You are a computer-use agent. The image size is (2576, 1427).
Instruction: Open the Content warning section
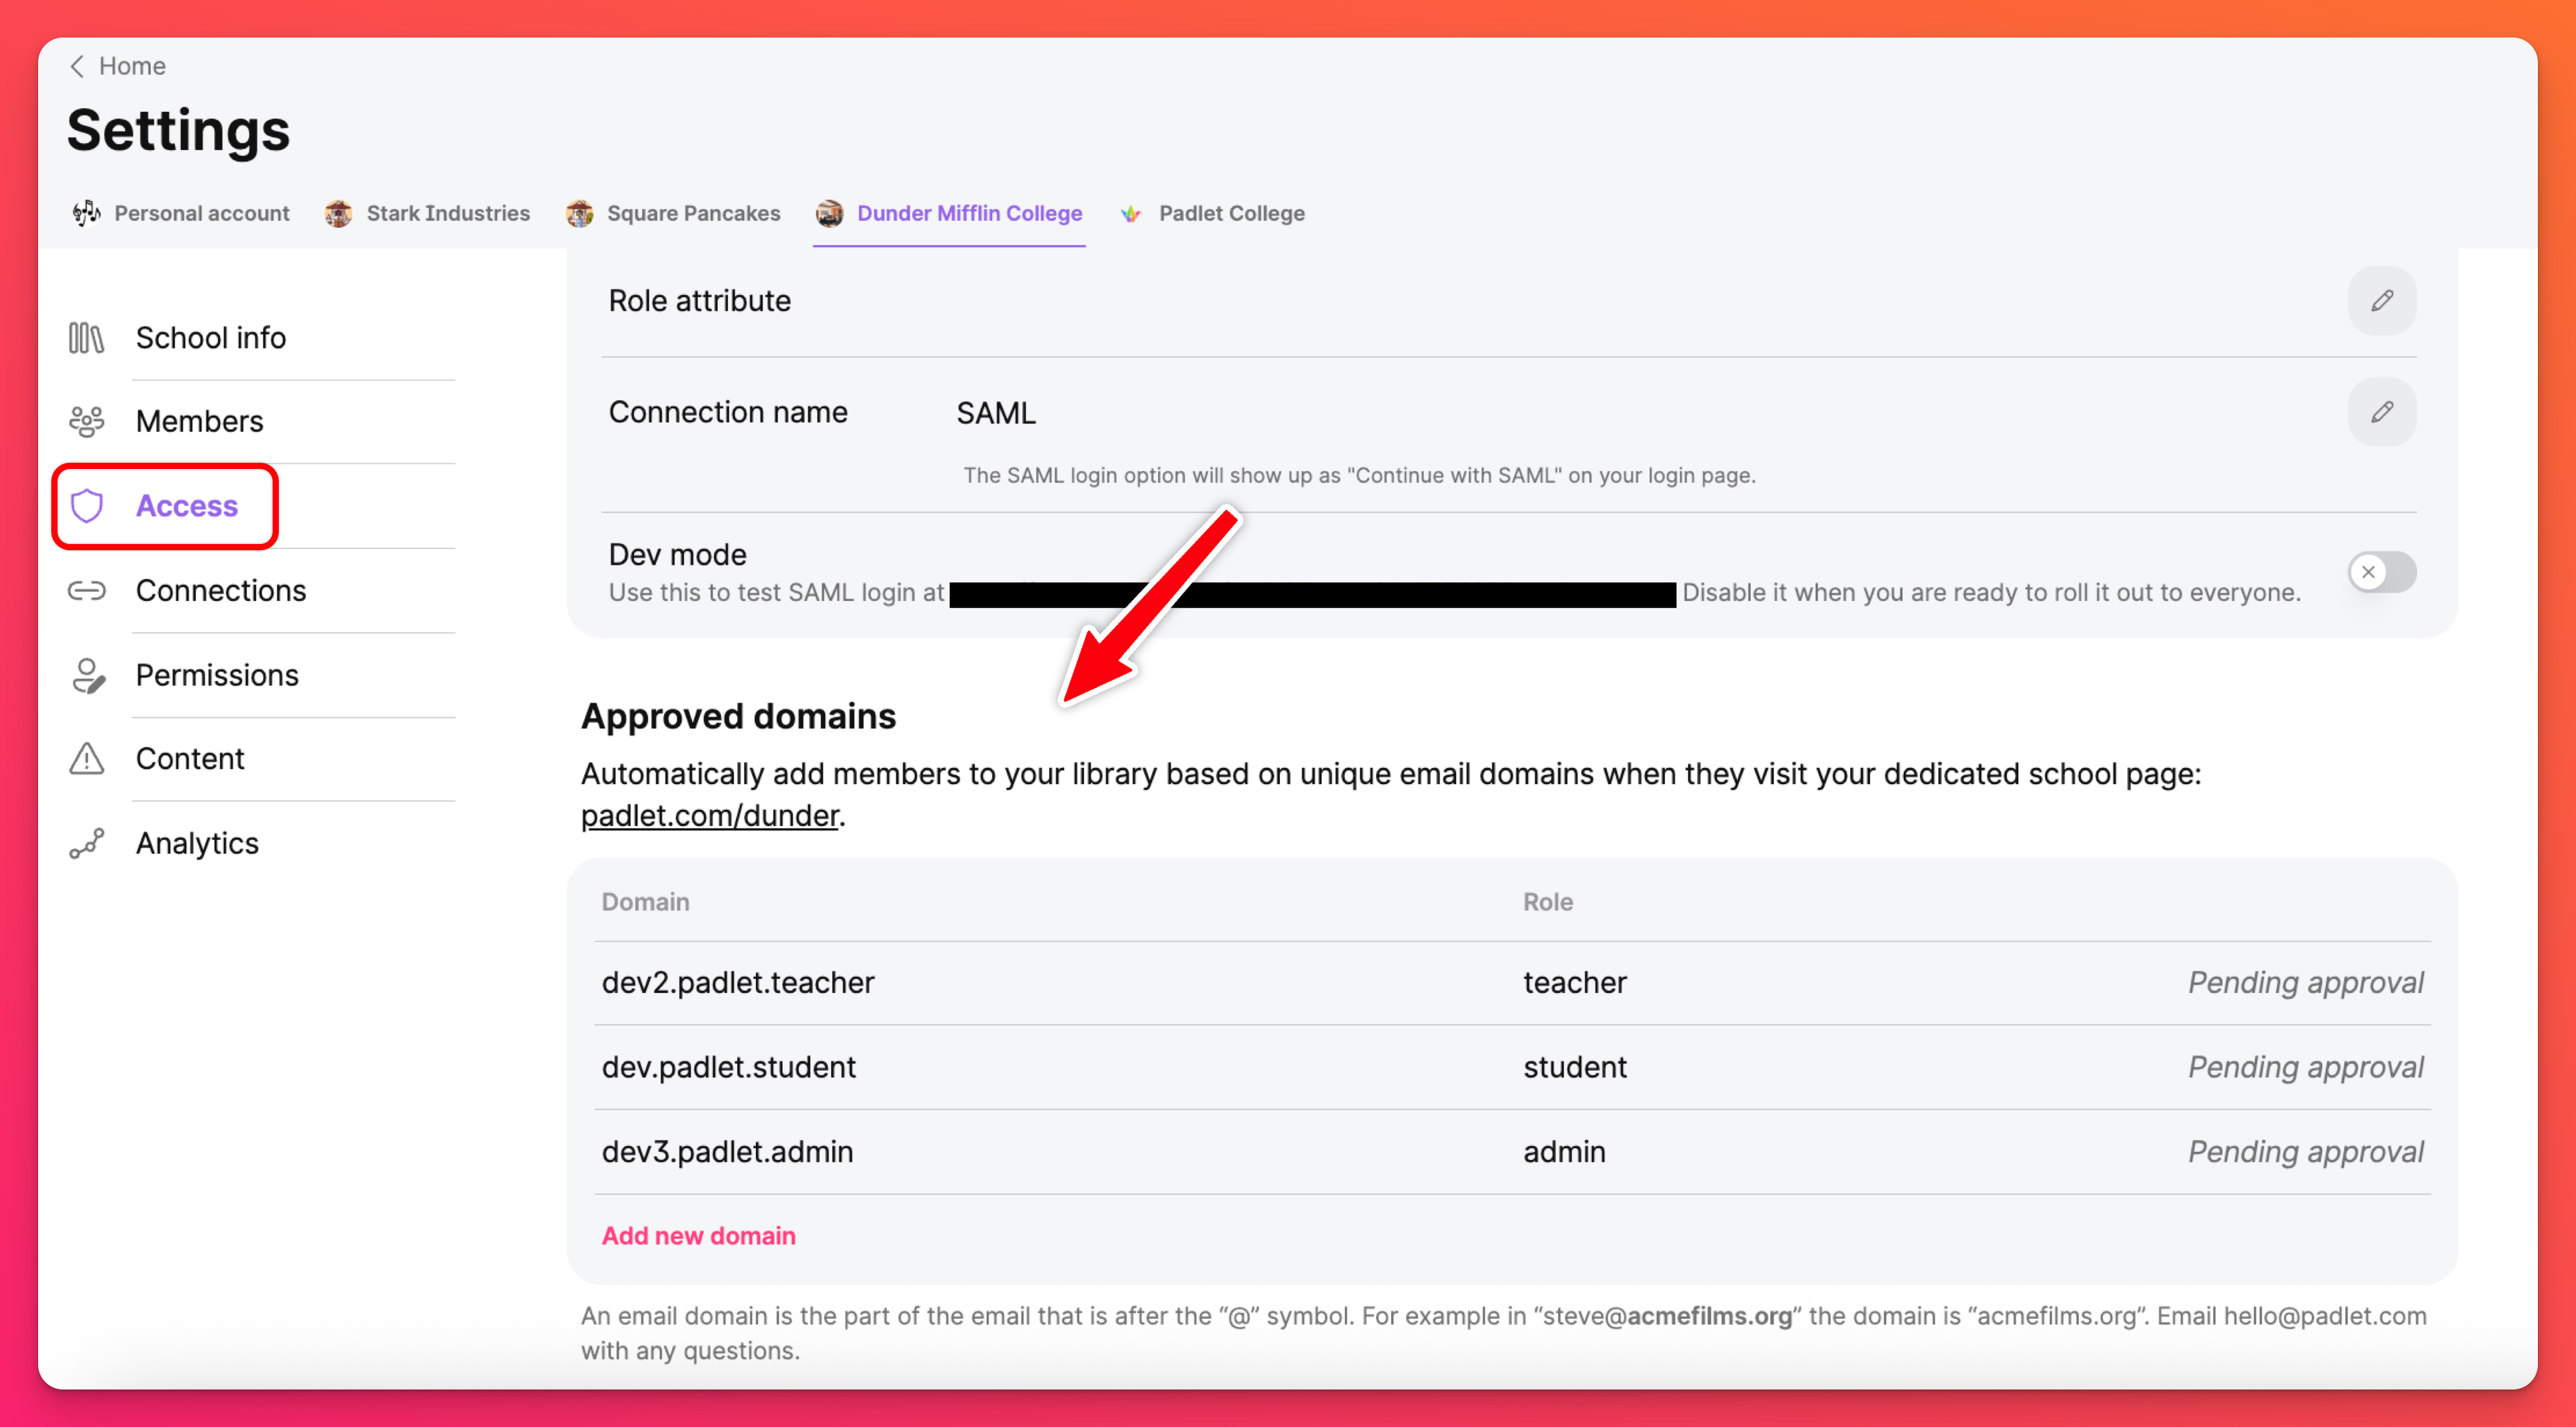tap(189, 759)
